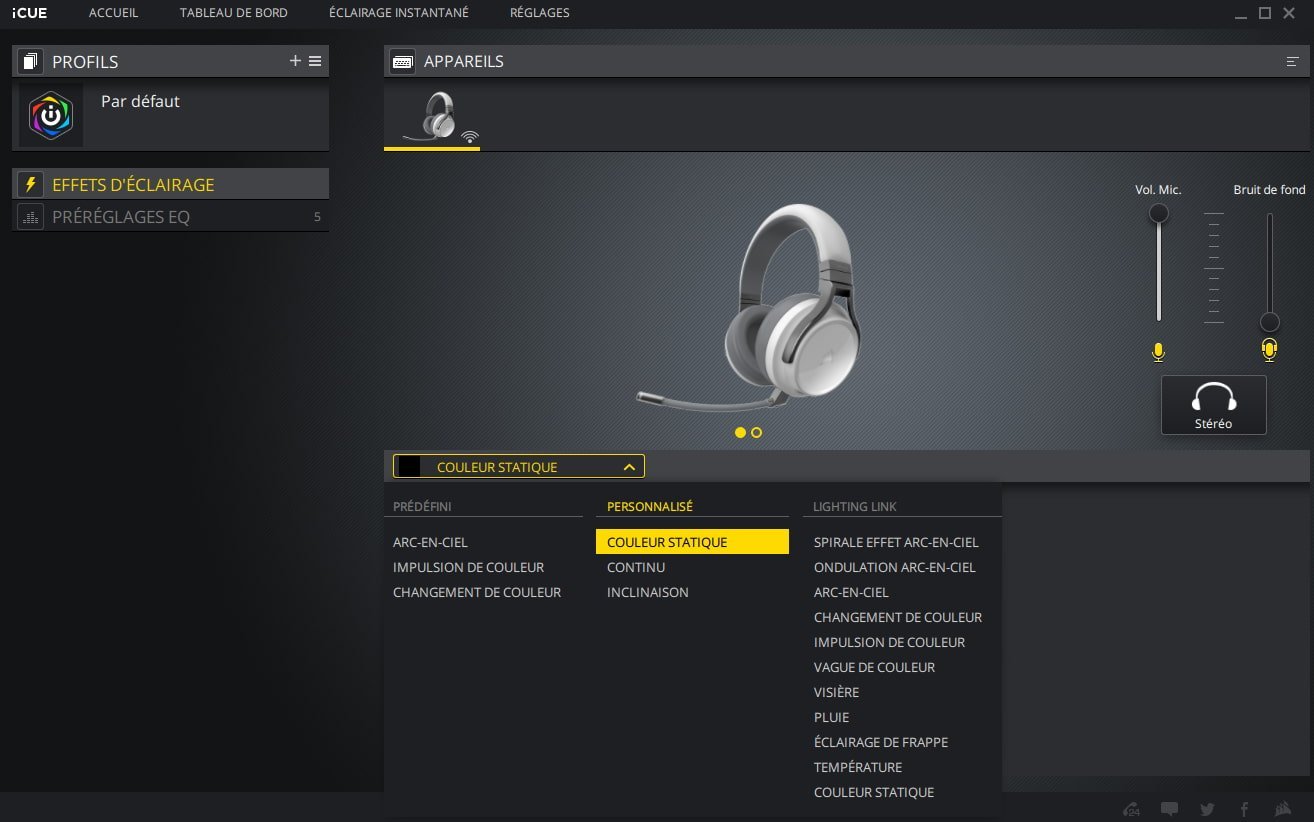Open the chat feedback bubble icon
Screen dimensions: 1314x822
pyautogui.click(x=1169, y=809)
